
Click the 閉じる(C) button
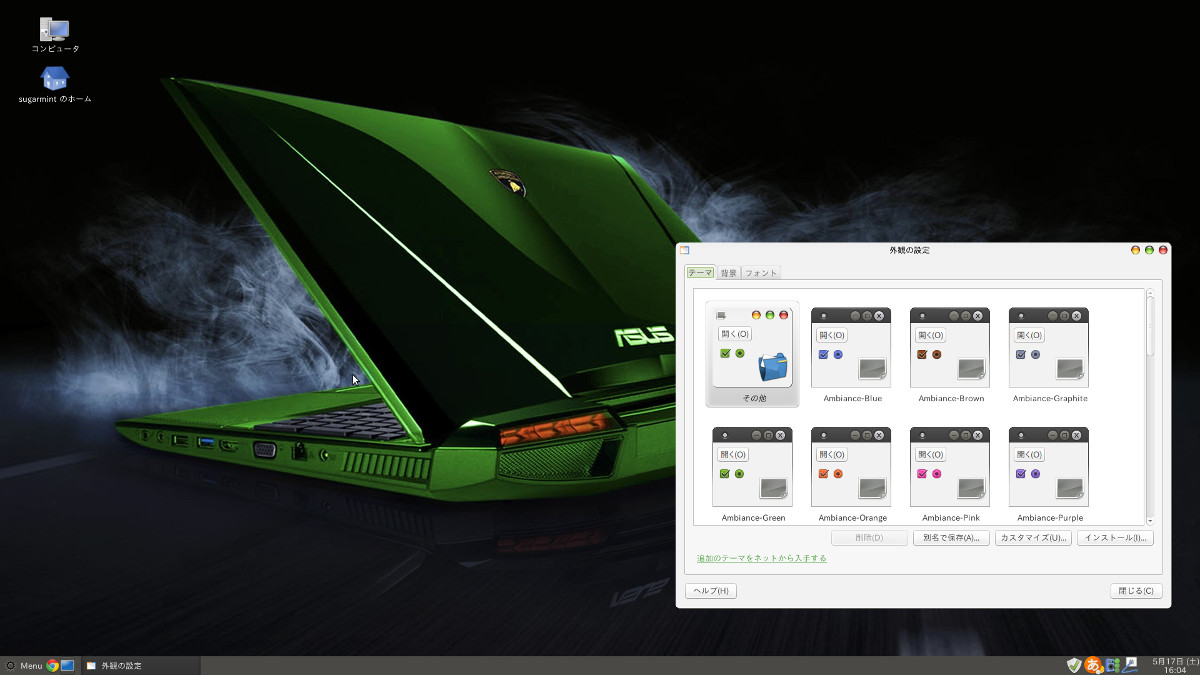[x=1136, y=591]
